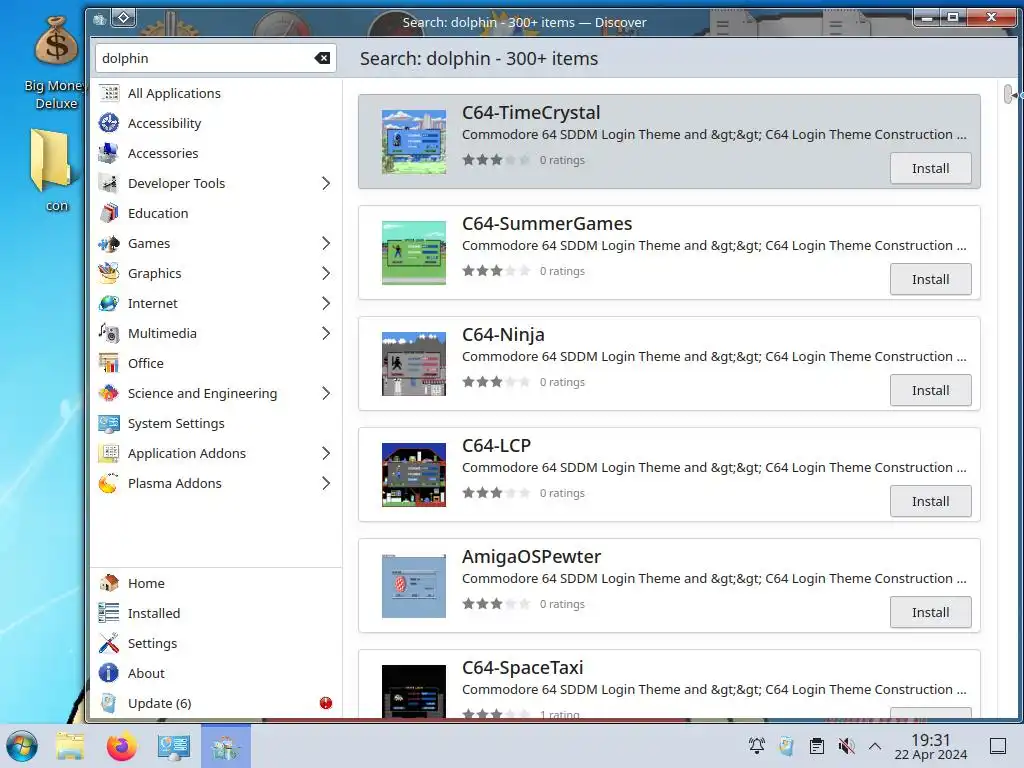The image size is (1024, 768).
Task: Install C64-LCP theme
Action: [x=930, y=502]
